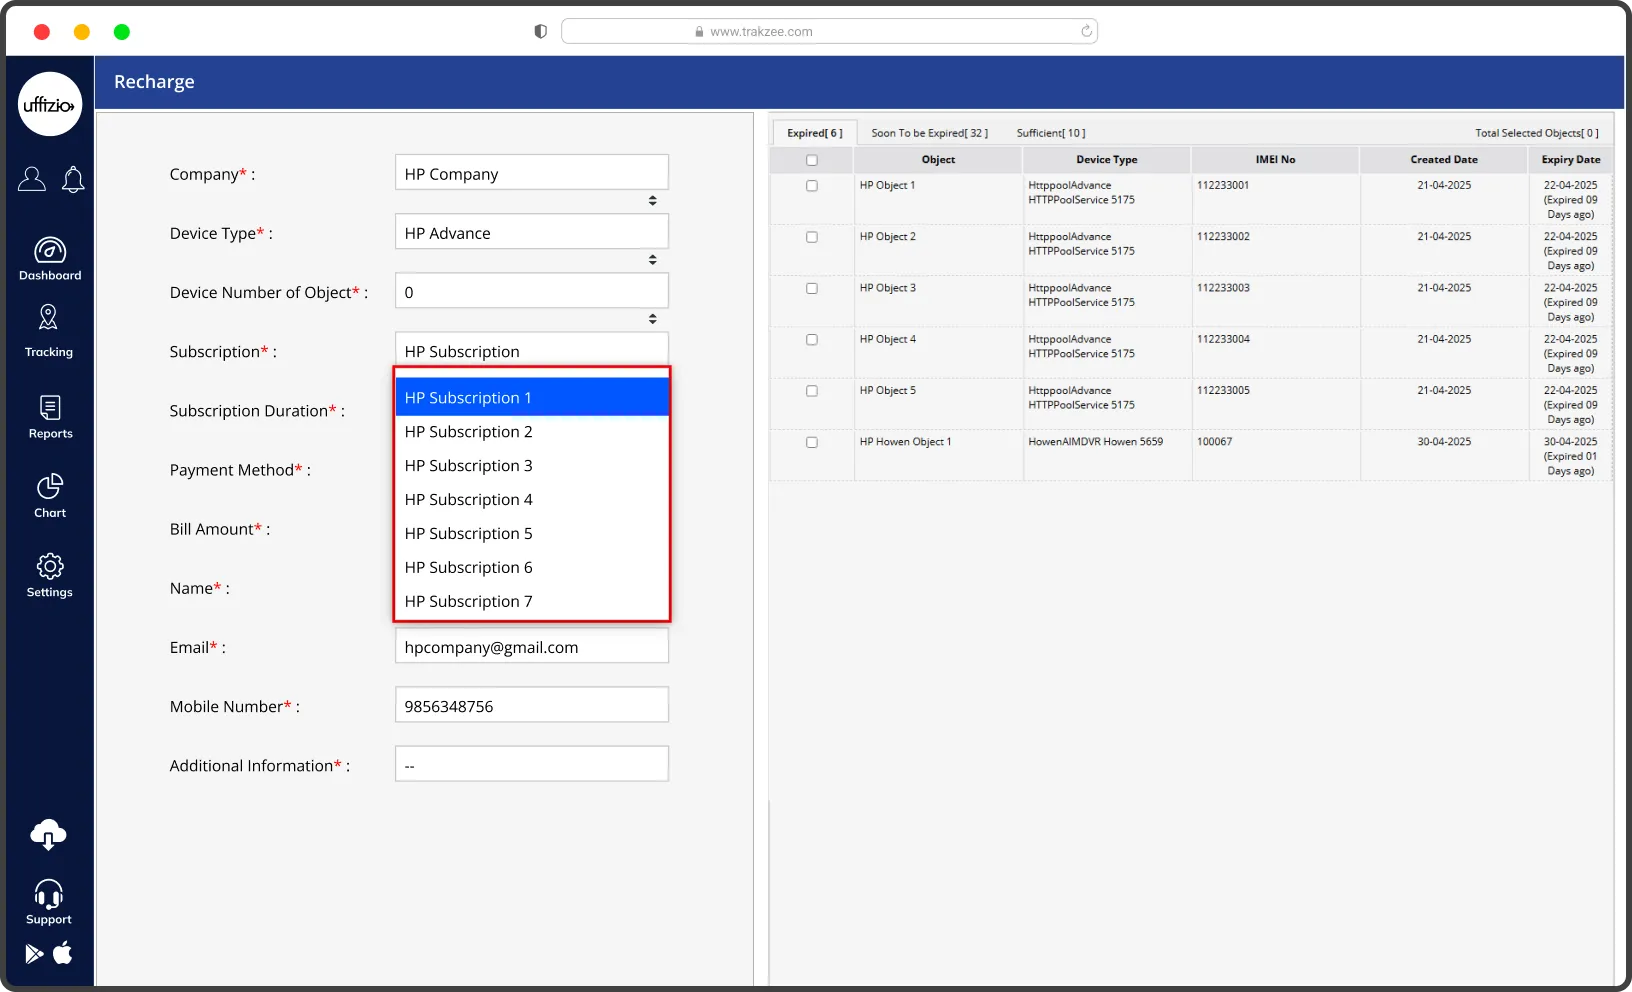Open the user profile icon

pyautogui.click(x=32, y=180)
